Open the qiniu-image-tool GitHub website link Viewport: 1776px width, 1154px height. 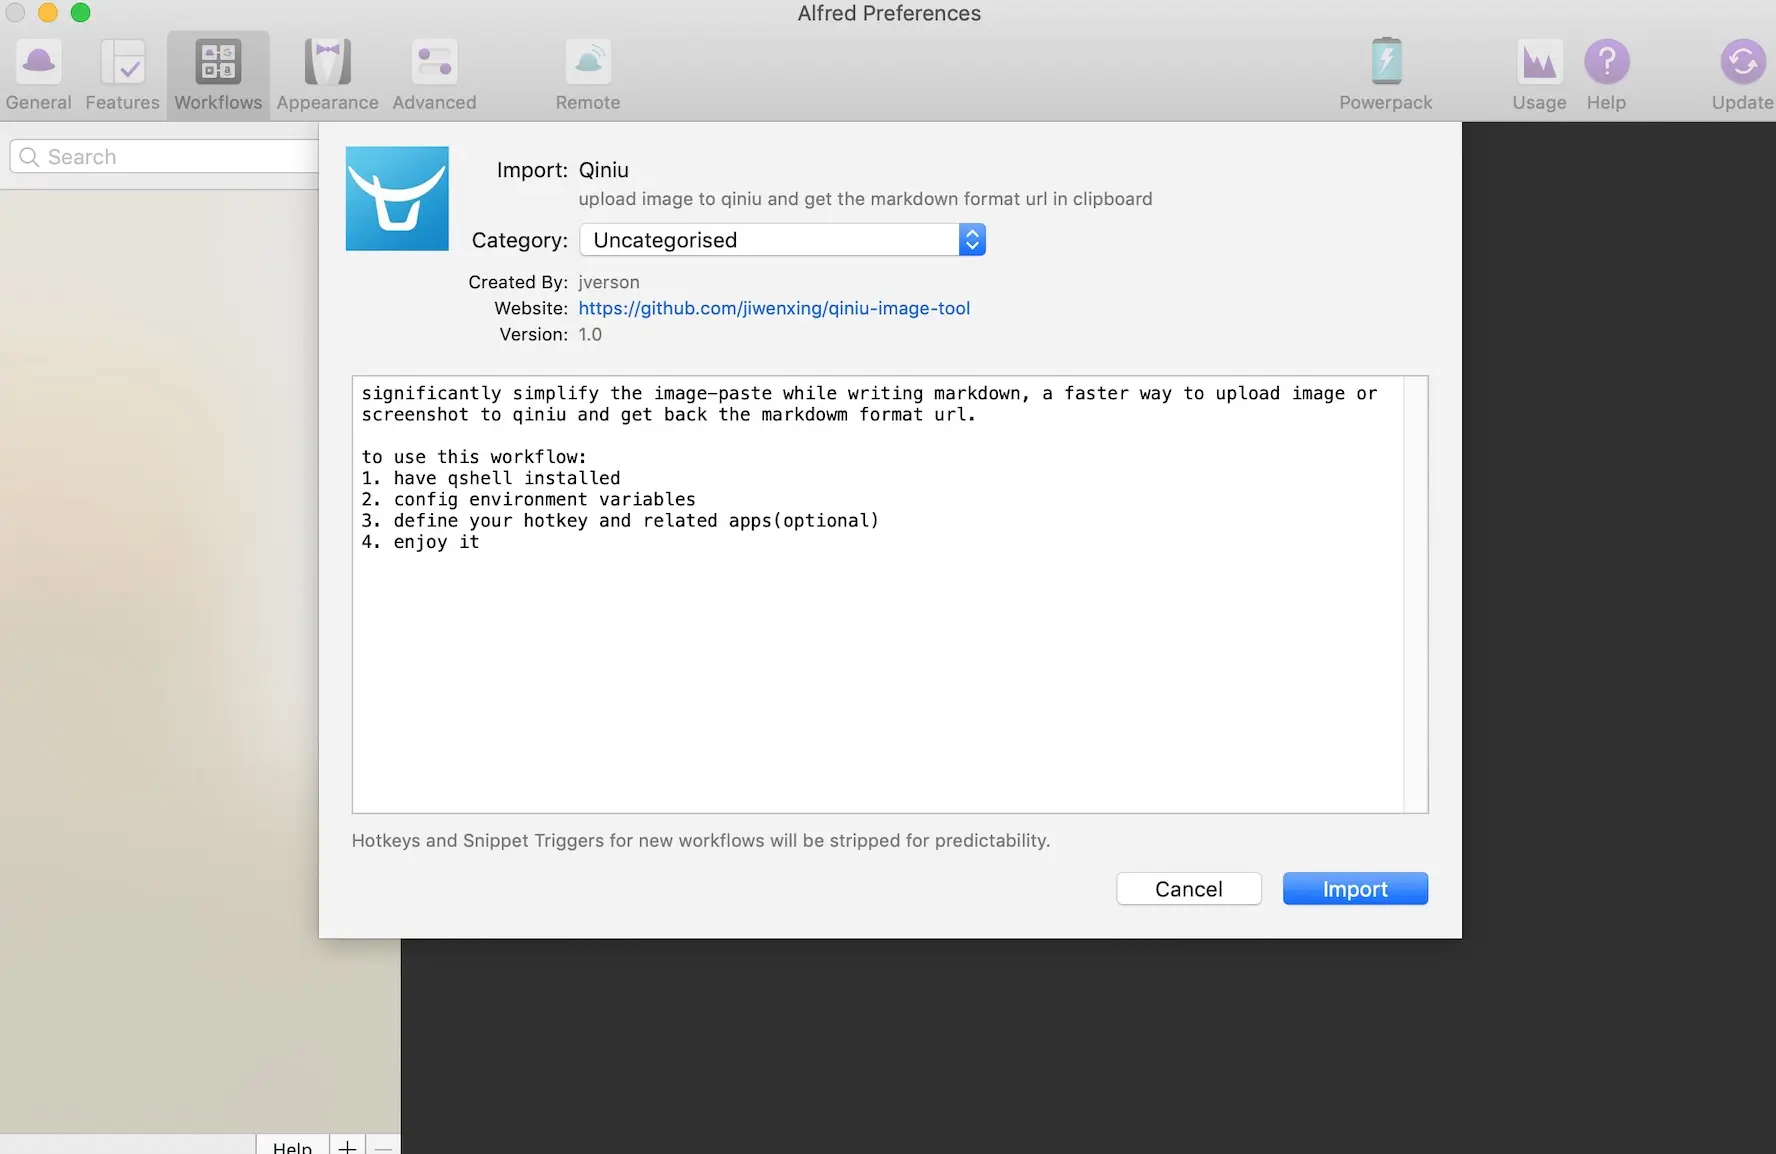[774, 308]
